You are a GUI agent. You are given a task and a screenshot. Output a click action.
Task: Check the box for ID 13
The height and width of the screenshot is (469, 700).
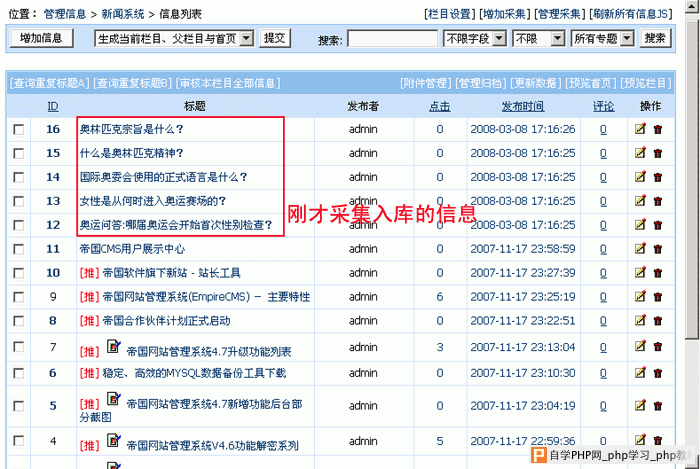[x=19, y=201]
